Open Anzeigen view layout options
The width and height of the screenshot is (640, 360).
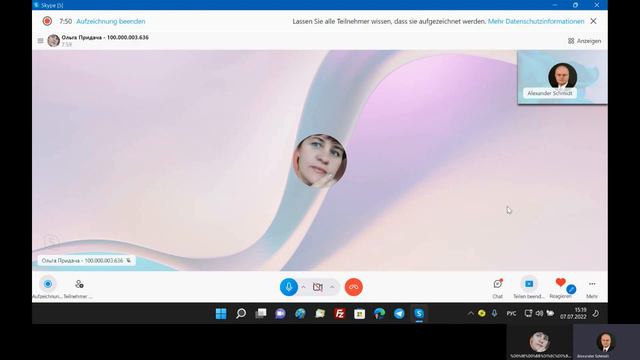point(584,41)
